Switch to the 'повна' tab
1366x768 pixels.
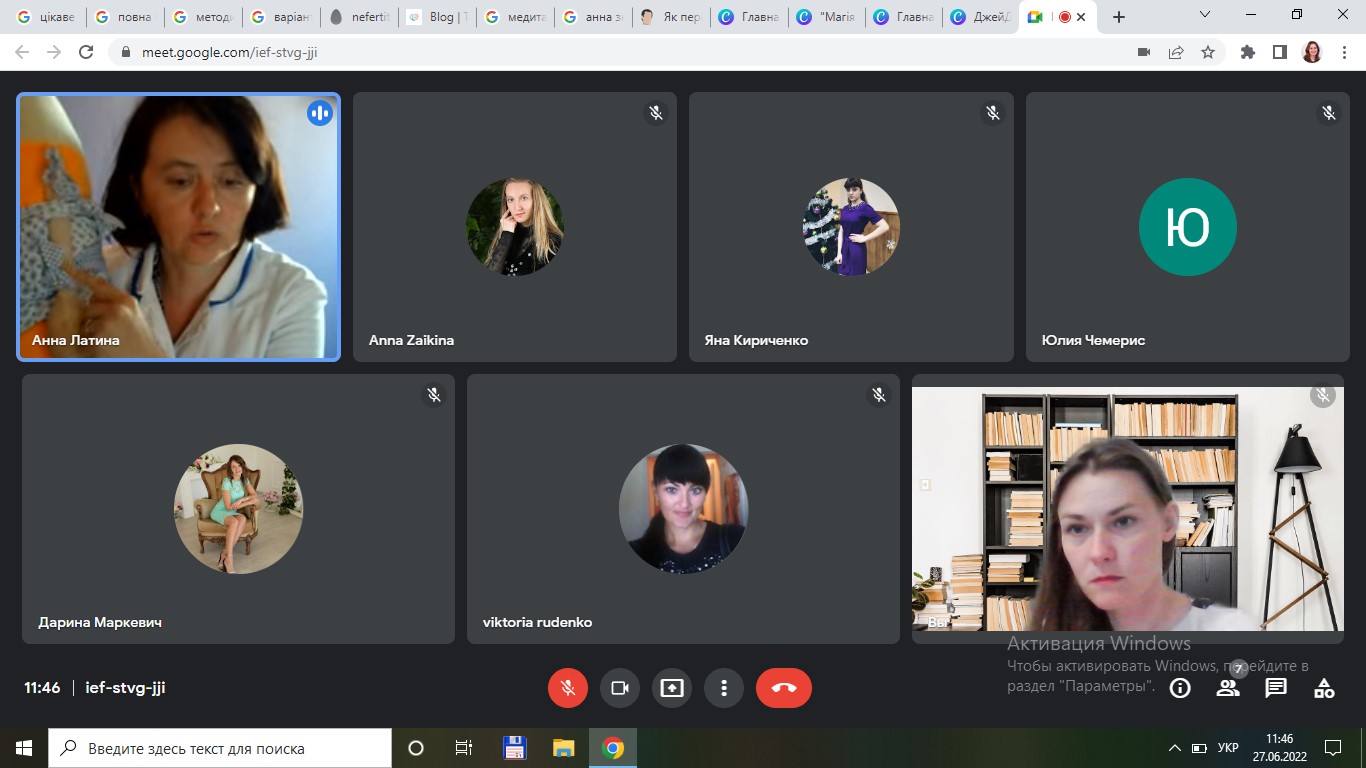[124, 17]
